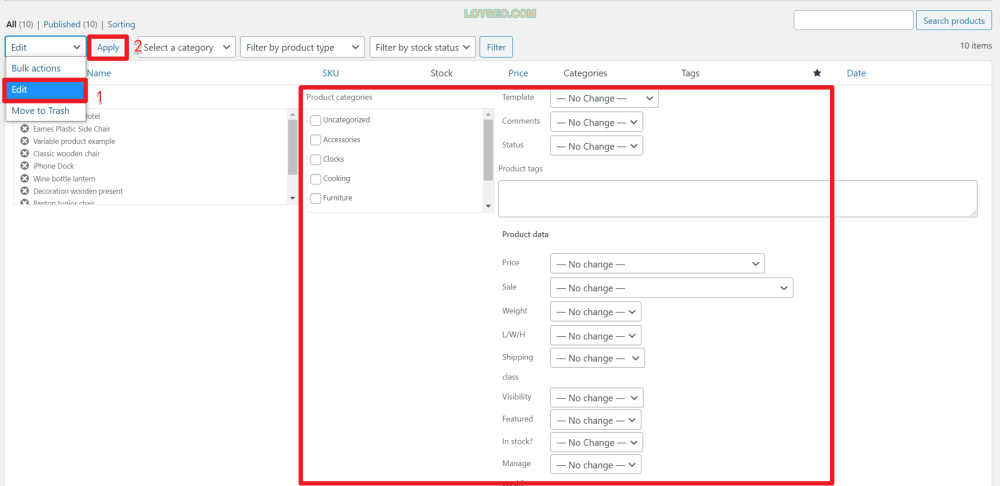Click the Featured star column header
1000x486 pixels.
817,73
